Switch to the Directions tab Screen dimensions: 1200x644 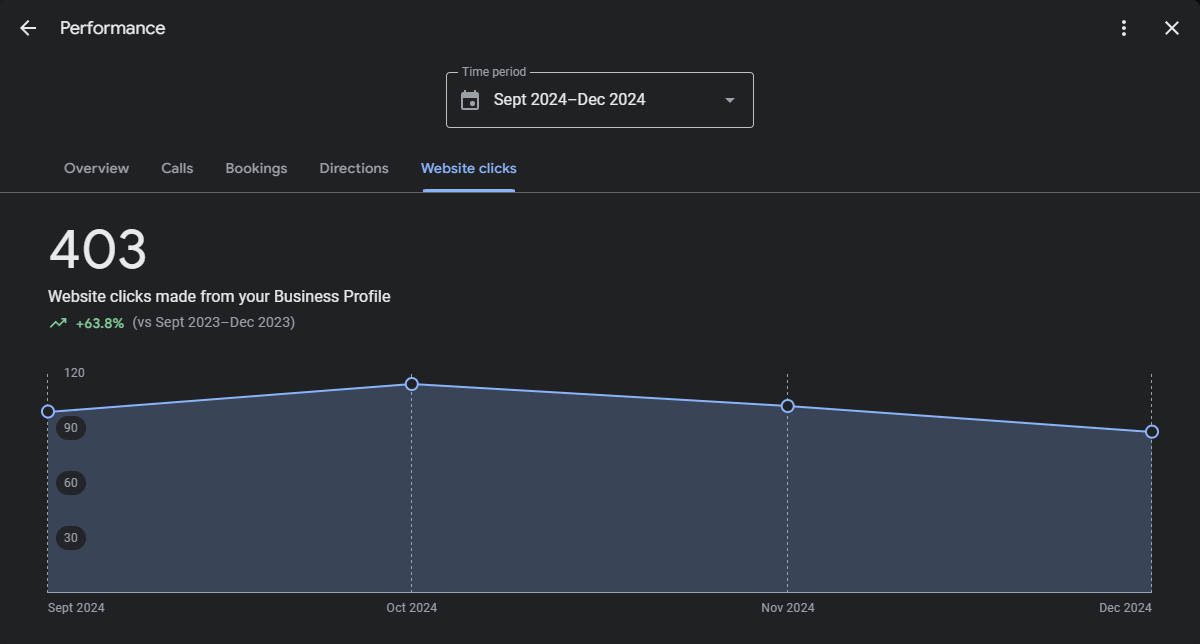point(354,168)
